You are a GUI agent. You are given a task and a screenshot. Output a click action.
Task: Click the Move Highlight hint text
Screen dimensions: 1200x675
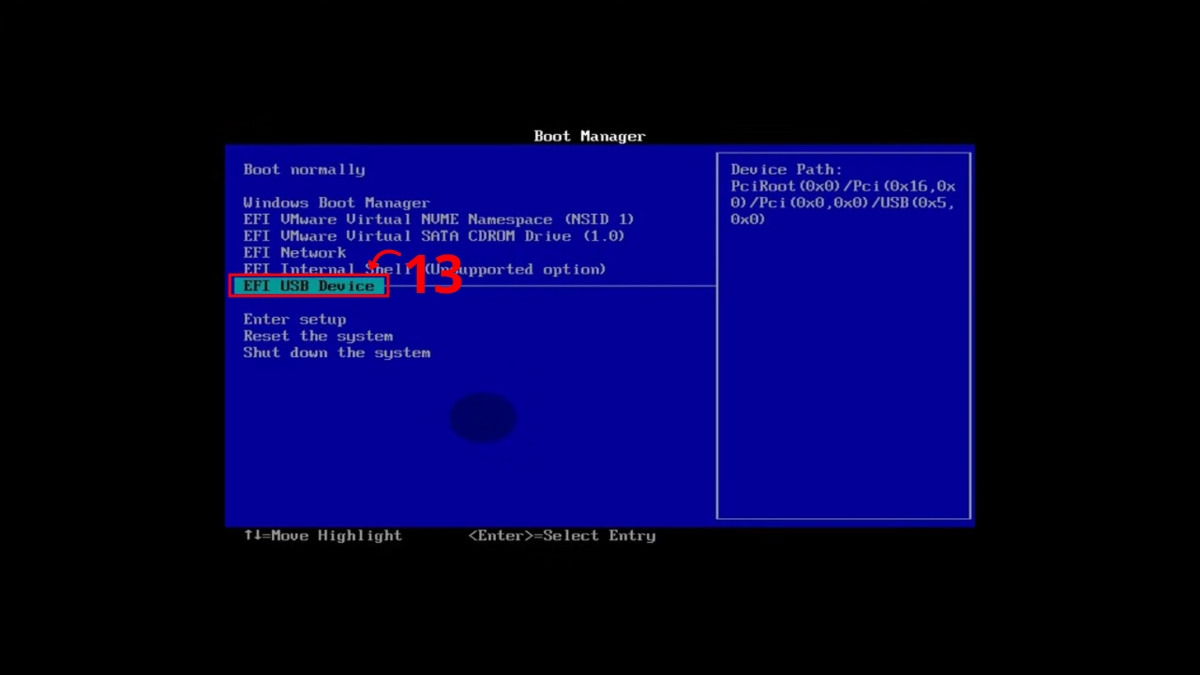coord(322,536)
